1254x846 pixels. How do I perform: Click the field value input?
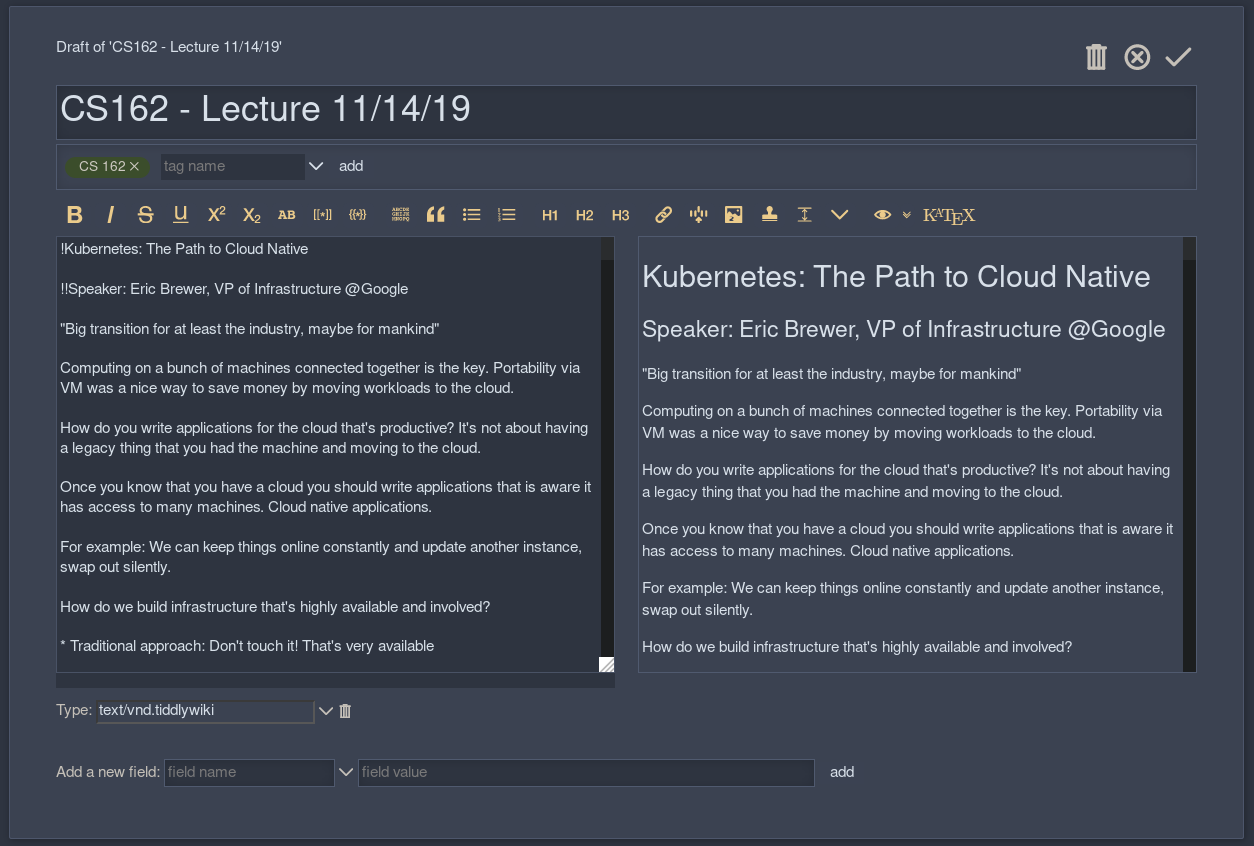point(586,772)
